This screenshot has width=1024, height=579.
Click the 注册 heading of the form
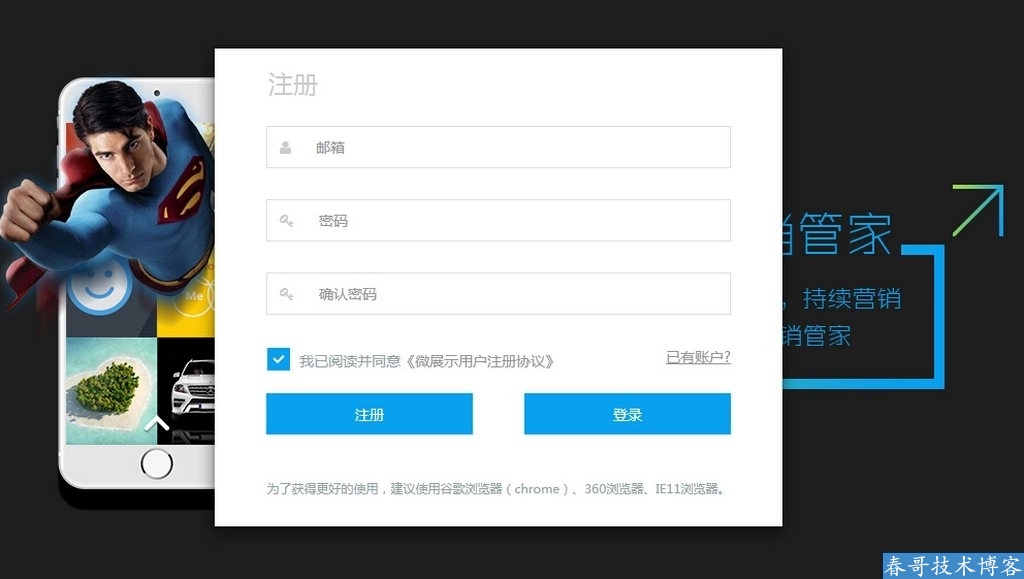click(293, 85)
